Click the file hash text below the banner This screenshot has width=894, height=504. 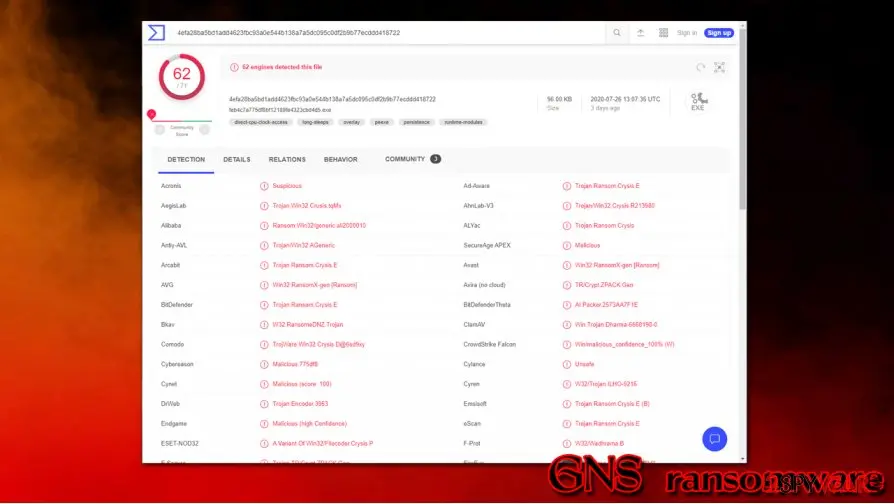pos(332,99)
